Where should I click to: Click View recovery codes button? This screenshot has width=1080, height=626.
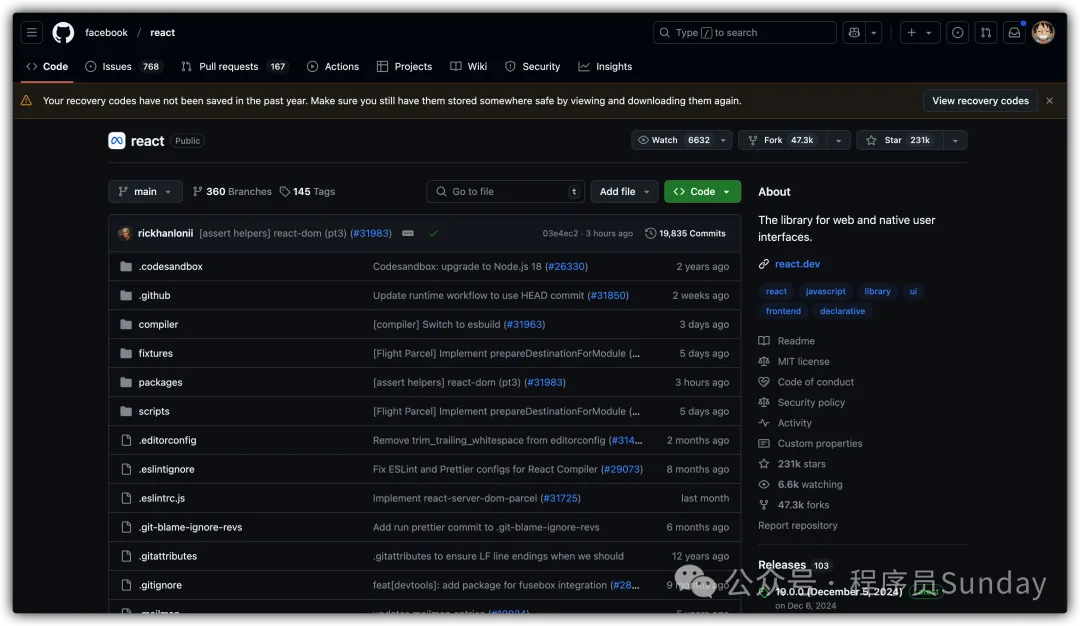tap(980, 101)
